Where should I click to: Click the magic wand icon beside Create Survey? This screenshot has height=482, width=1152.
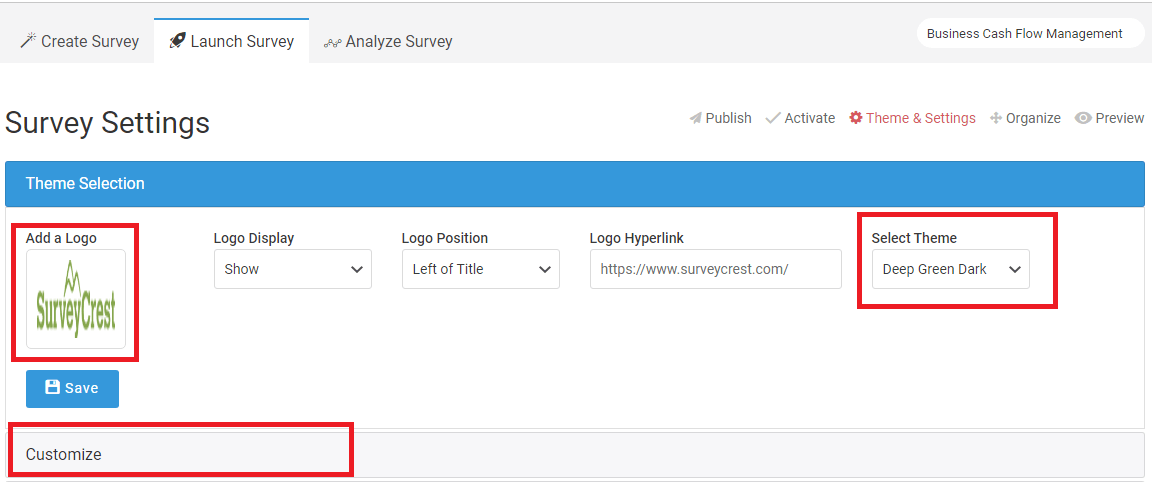(28, 41)
